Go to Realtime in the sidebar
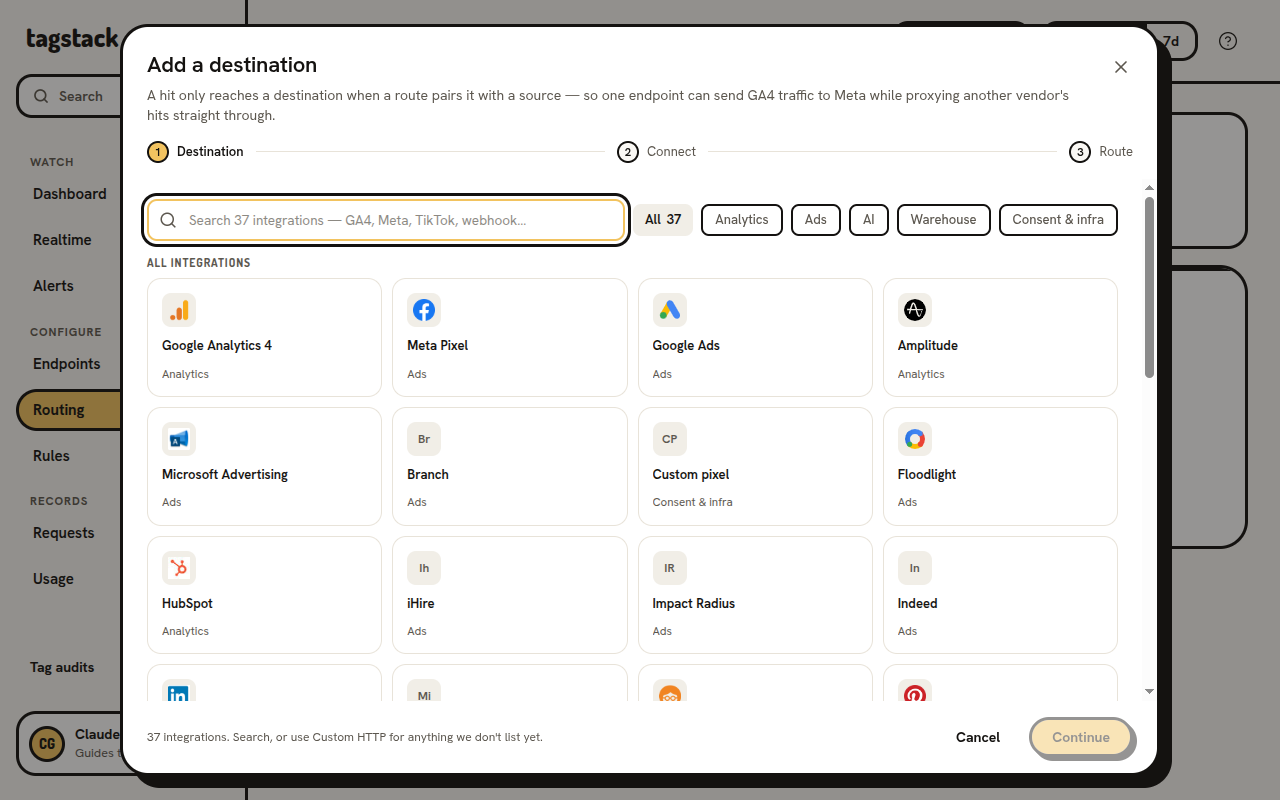This screenshot has height=800, width=1280. (x=62, y=240)
